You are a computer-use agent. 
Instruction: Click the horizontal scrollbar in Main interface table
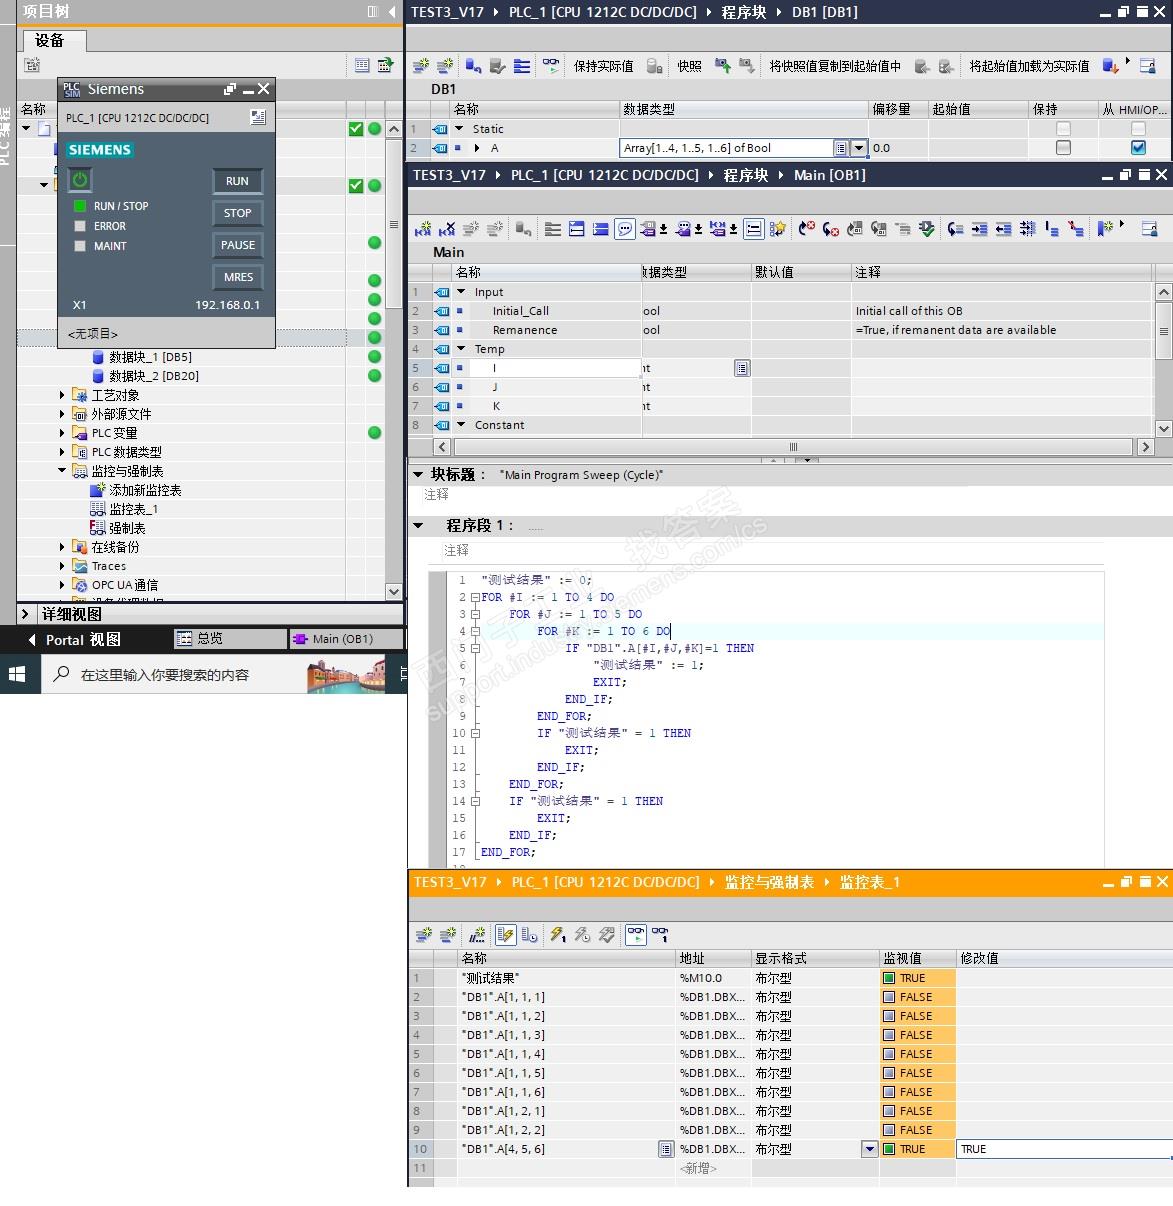point(792,447)
